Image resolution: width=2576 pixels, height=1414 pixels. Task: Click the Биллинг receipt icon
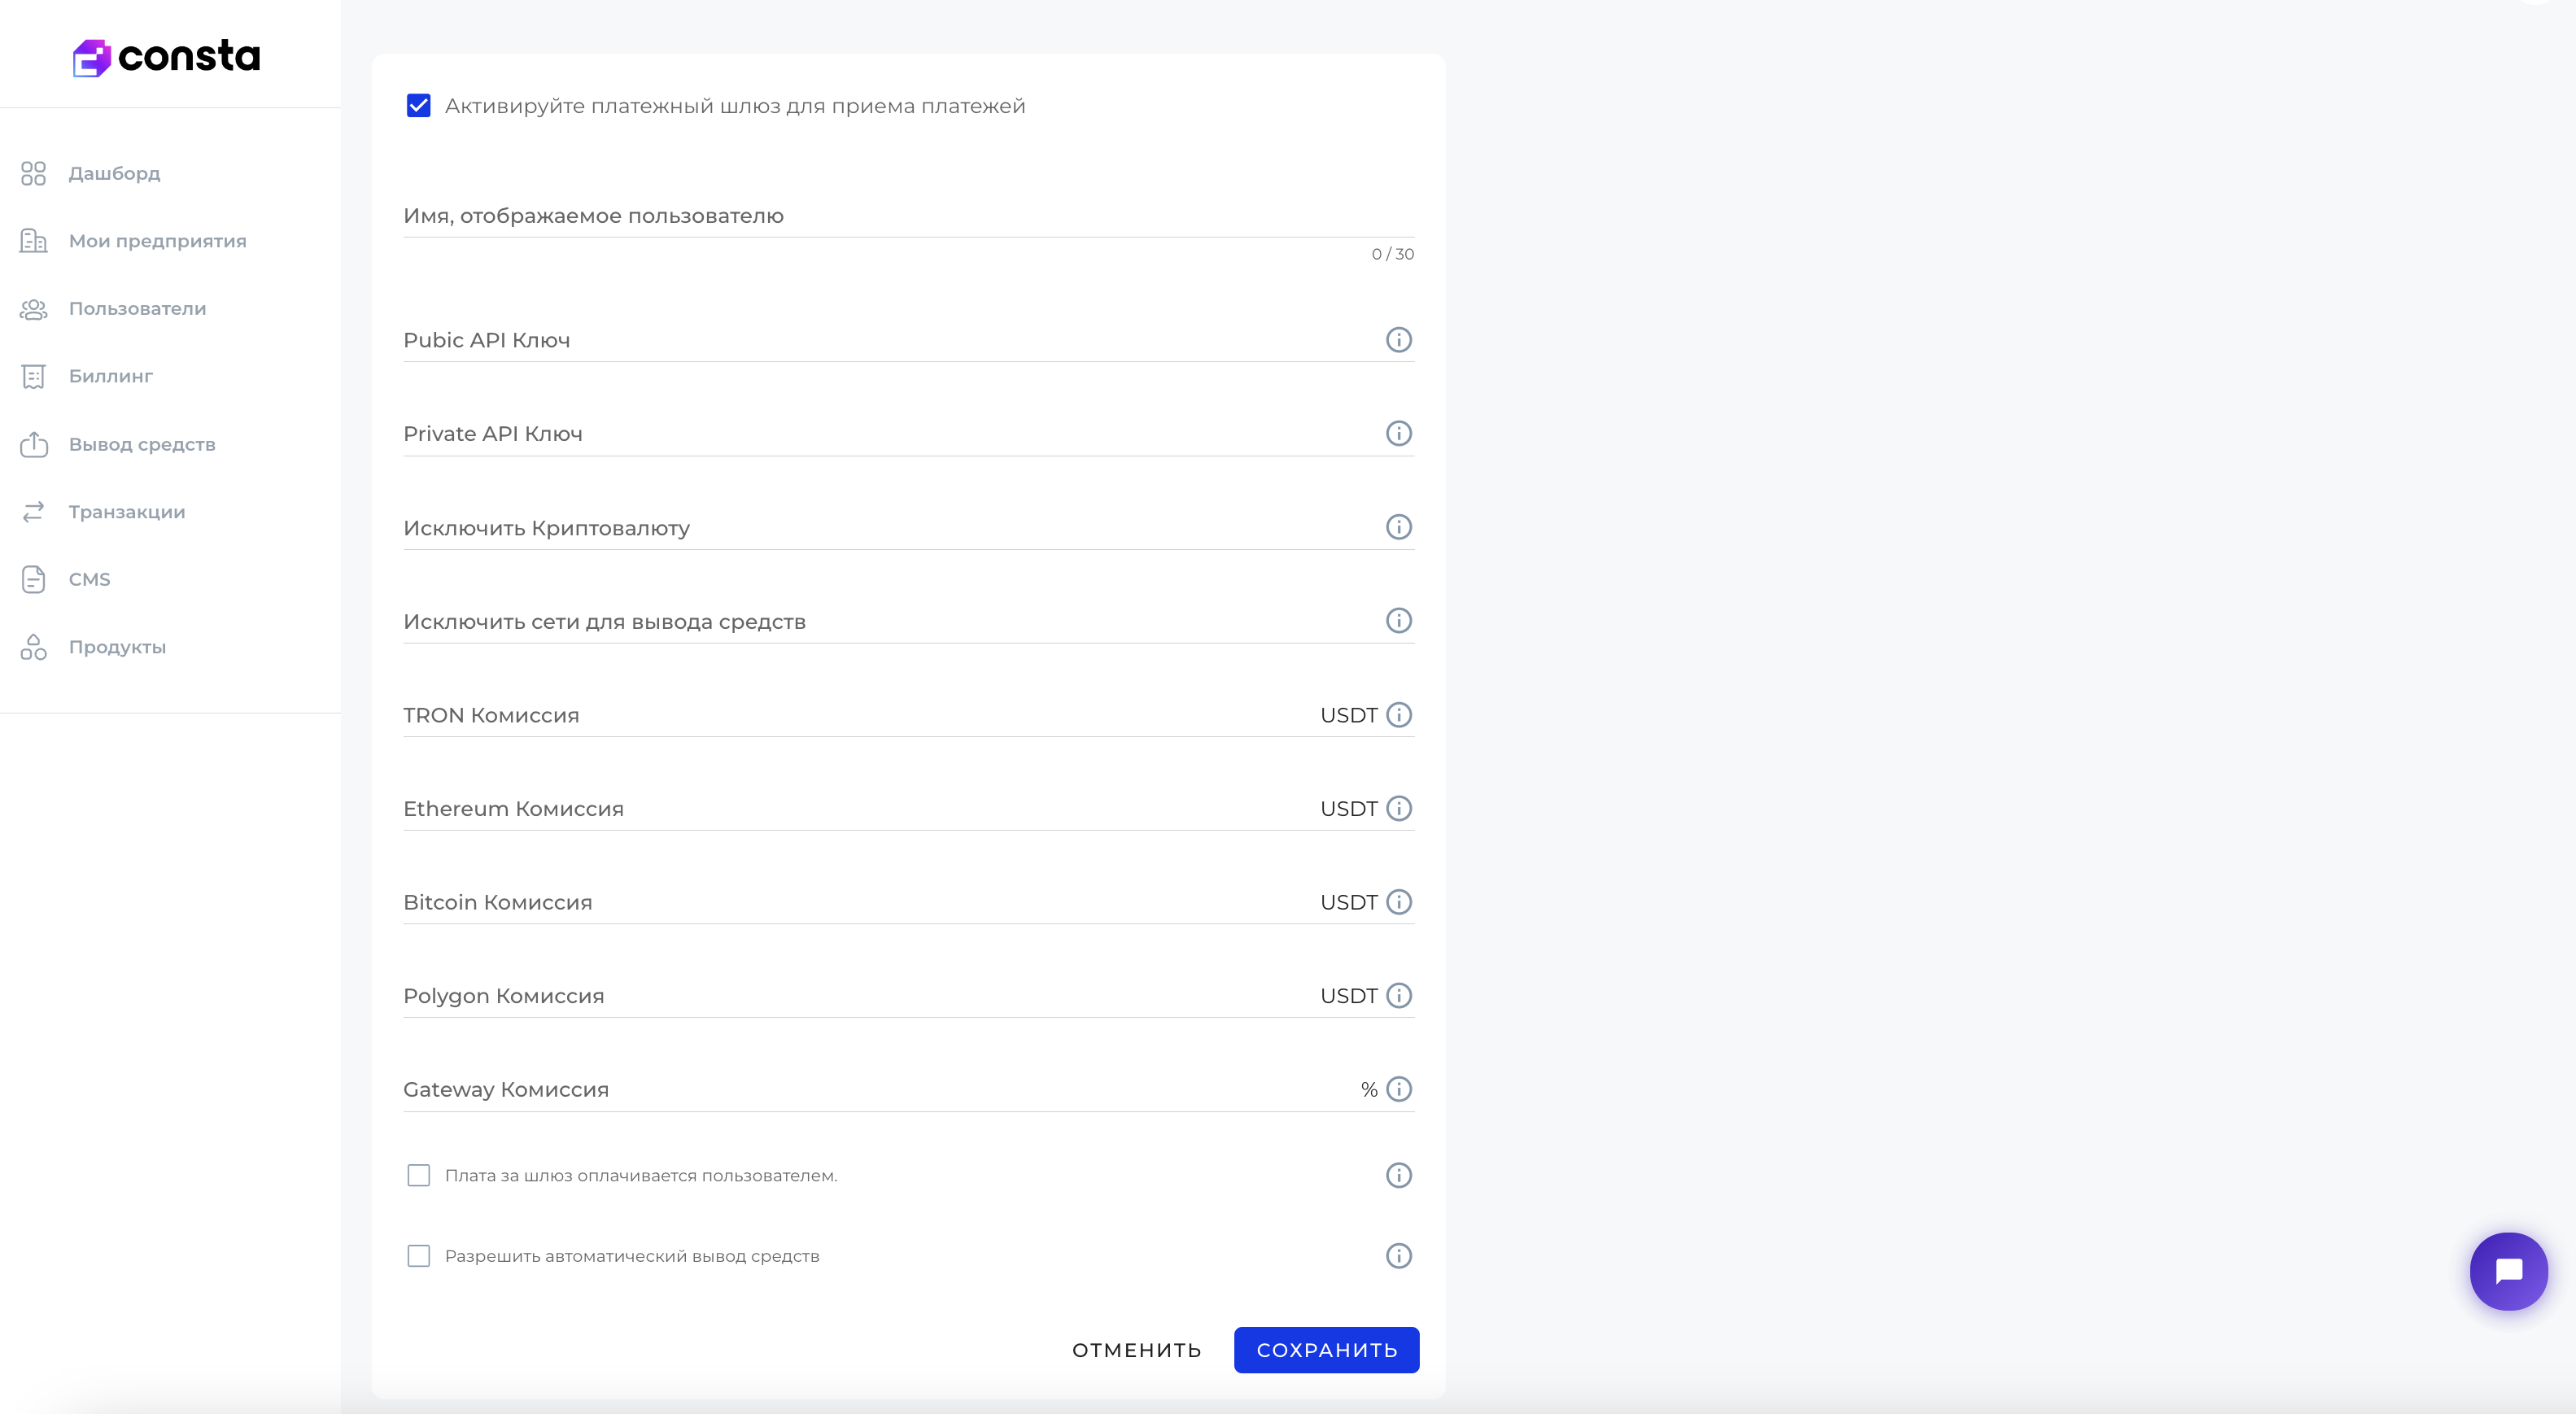pyautogui.click(x=33, y=376)
